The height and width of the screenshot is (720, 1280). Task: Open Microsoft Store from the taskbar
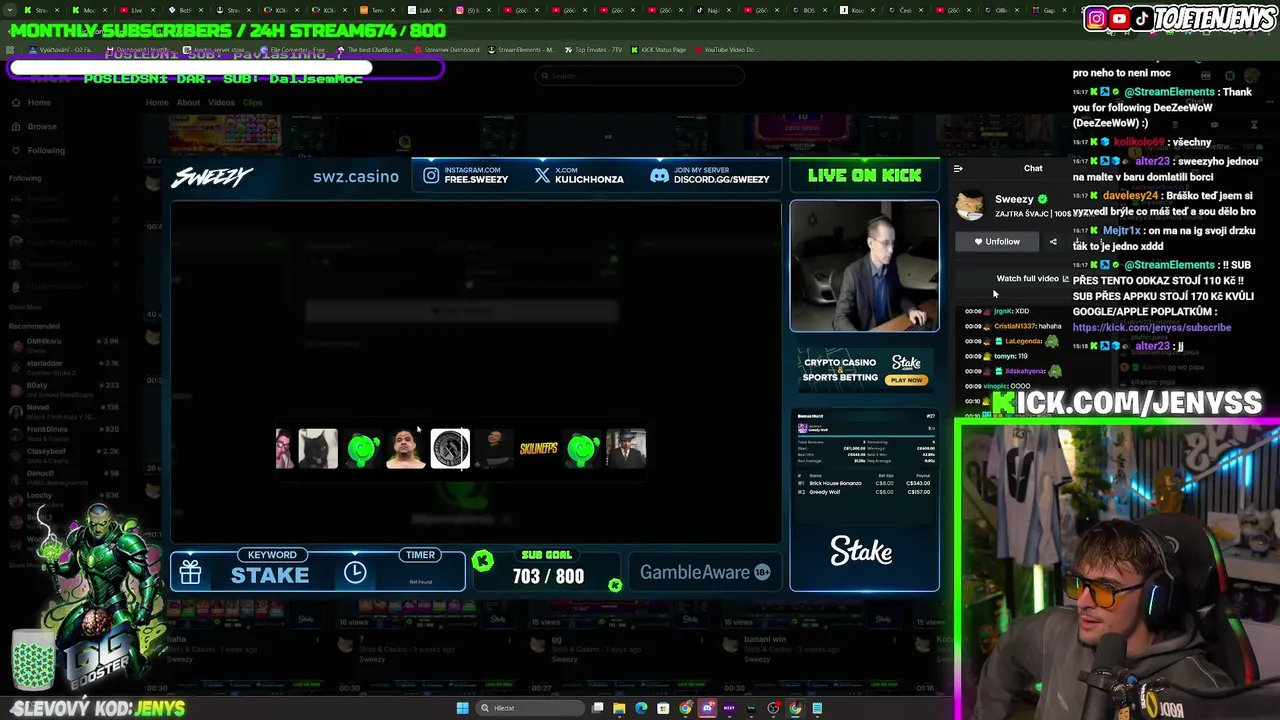point(663,708)
